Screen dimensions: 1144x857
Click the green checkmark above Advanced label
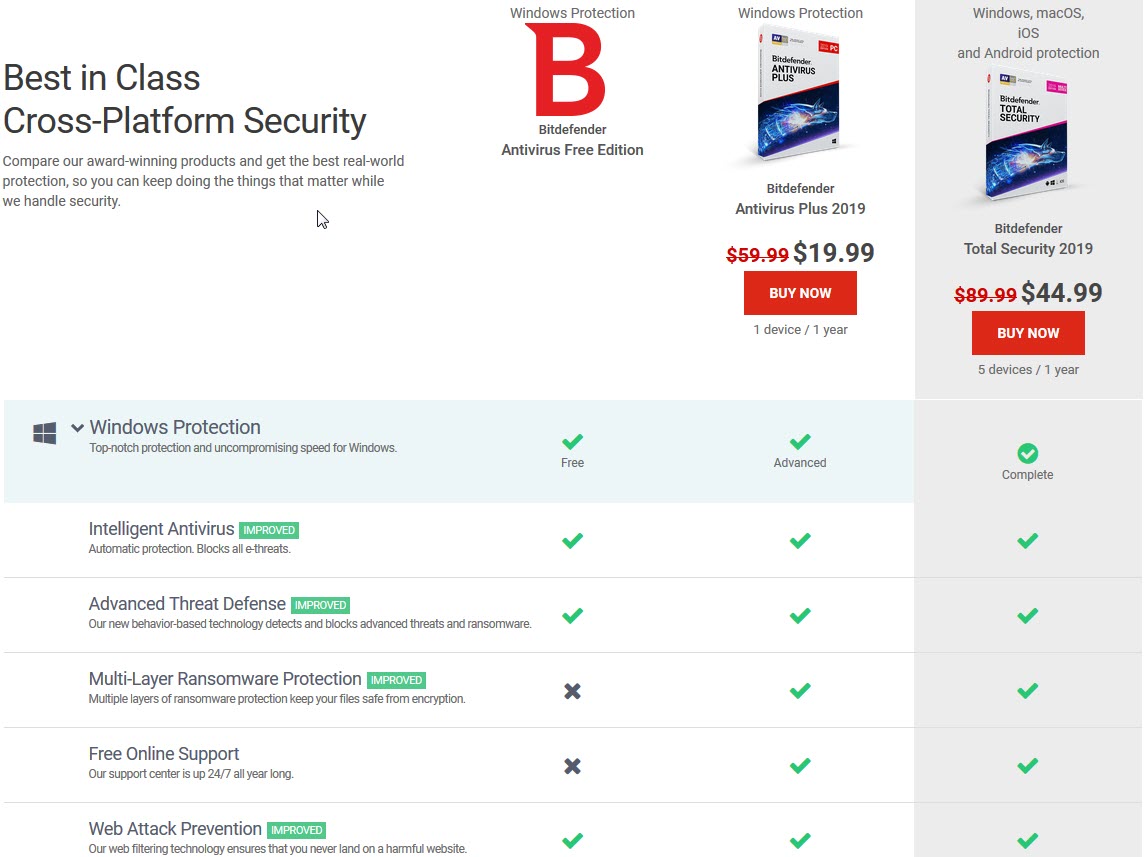[800, 441]
